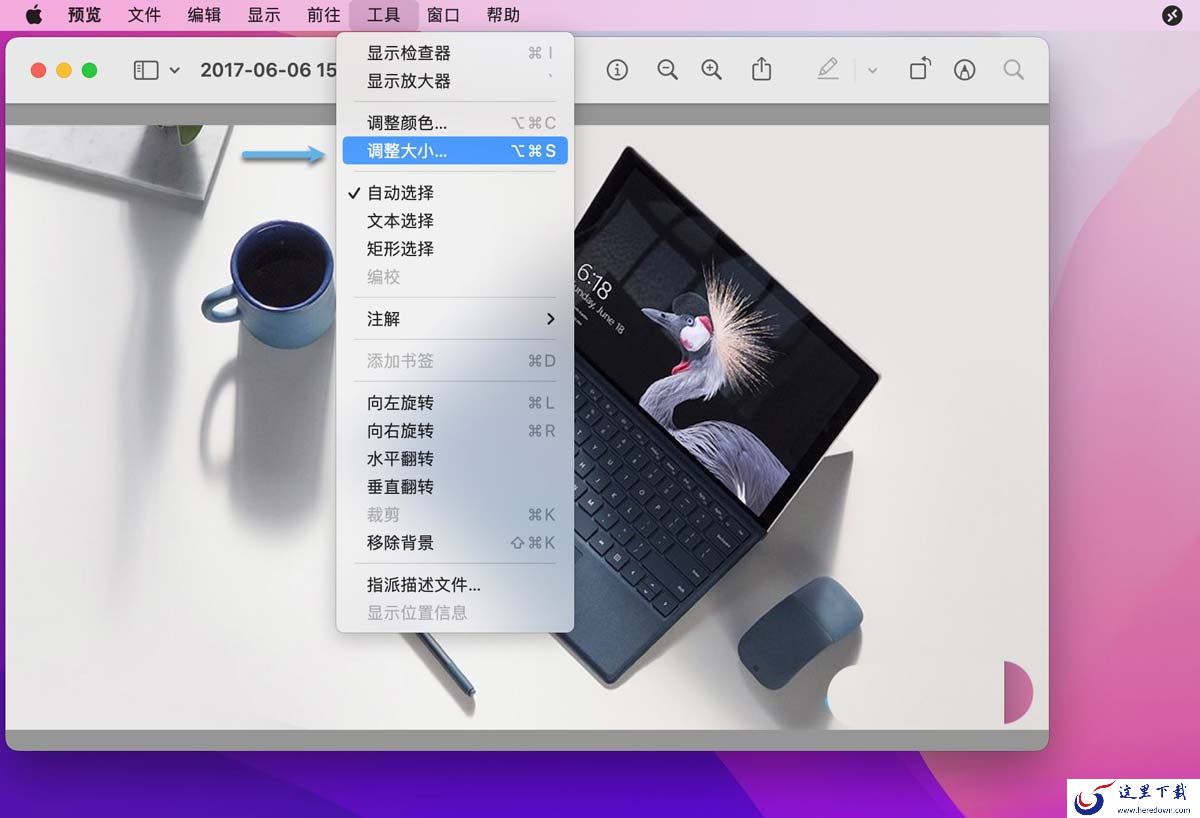Viewport: 1200px width, 818px height.
Task: Expand the 注解 submenu
Action: pos(455,319)
